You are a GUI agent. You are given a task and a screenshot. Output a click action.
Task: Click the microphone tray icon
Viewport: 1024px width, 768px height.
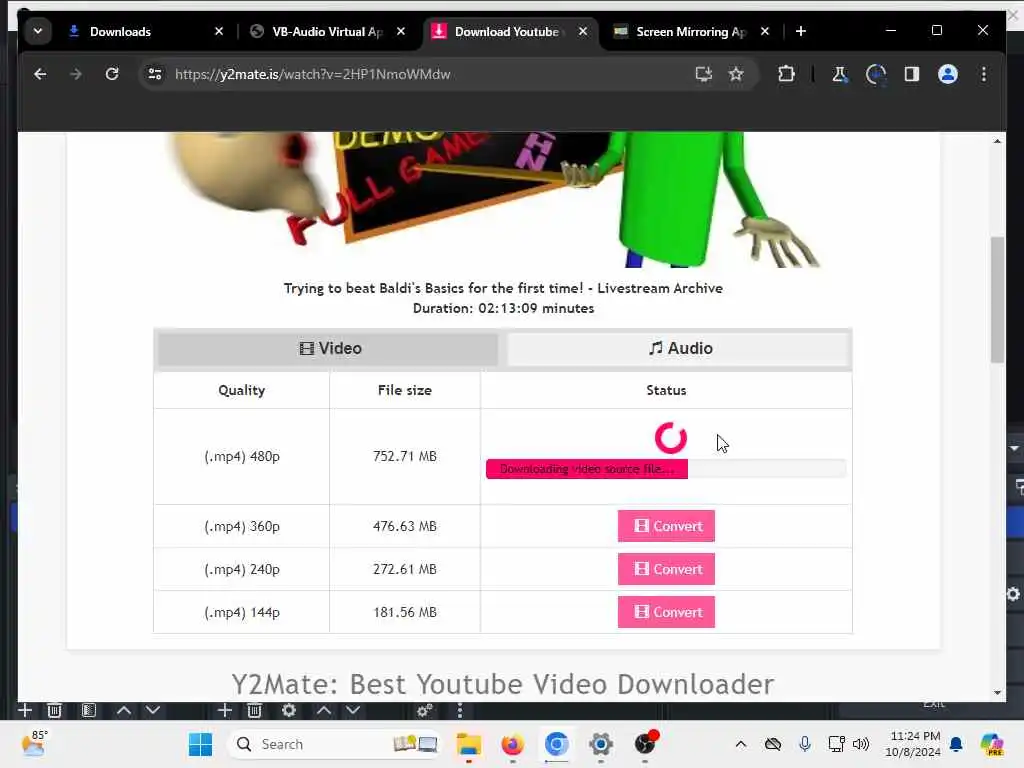click(x=805, y=744)
